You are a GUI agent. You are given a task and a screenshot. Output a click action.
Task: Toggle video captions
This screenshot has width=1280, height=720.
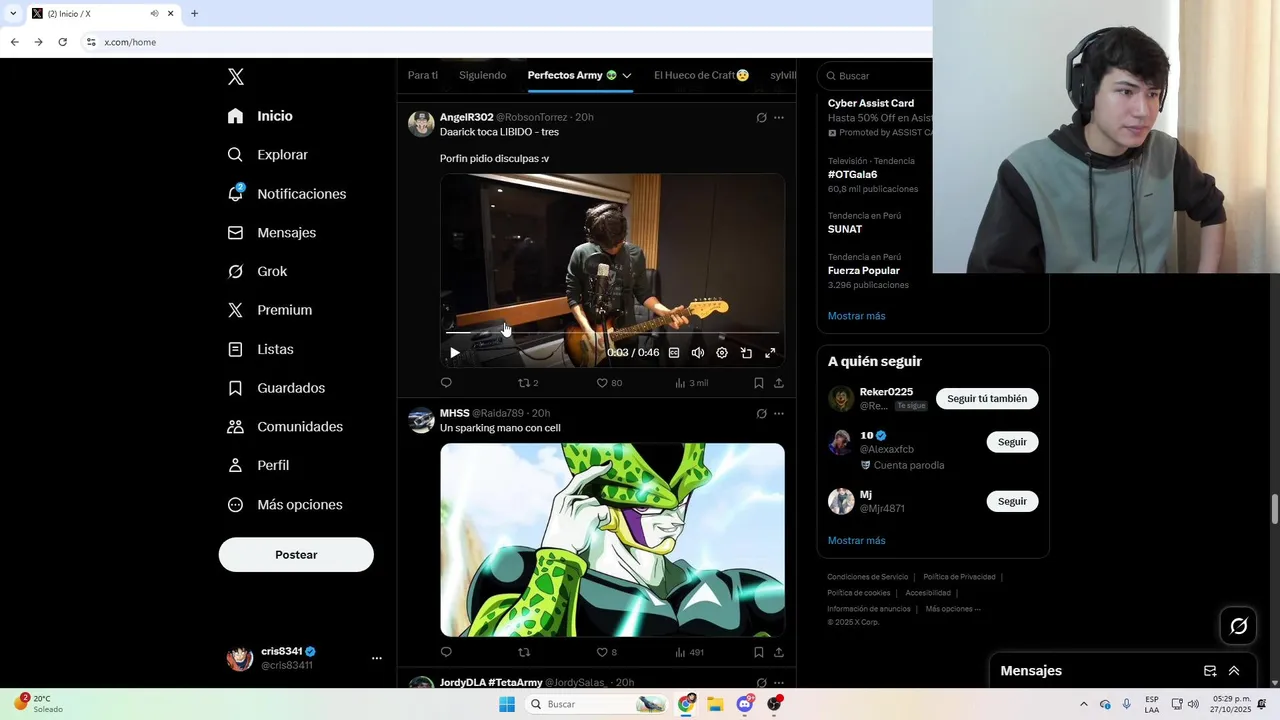(674, 352)
